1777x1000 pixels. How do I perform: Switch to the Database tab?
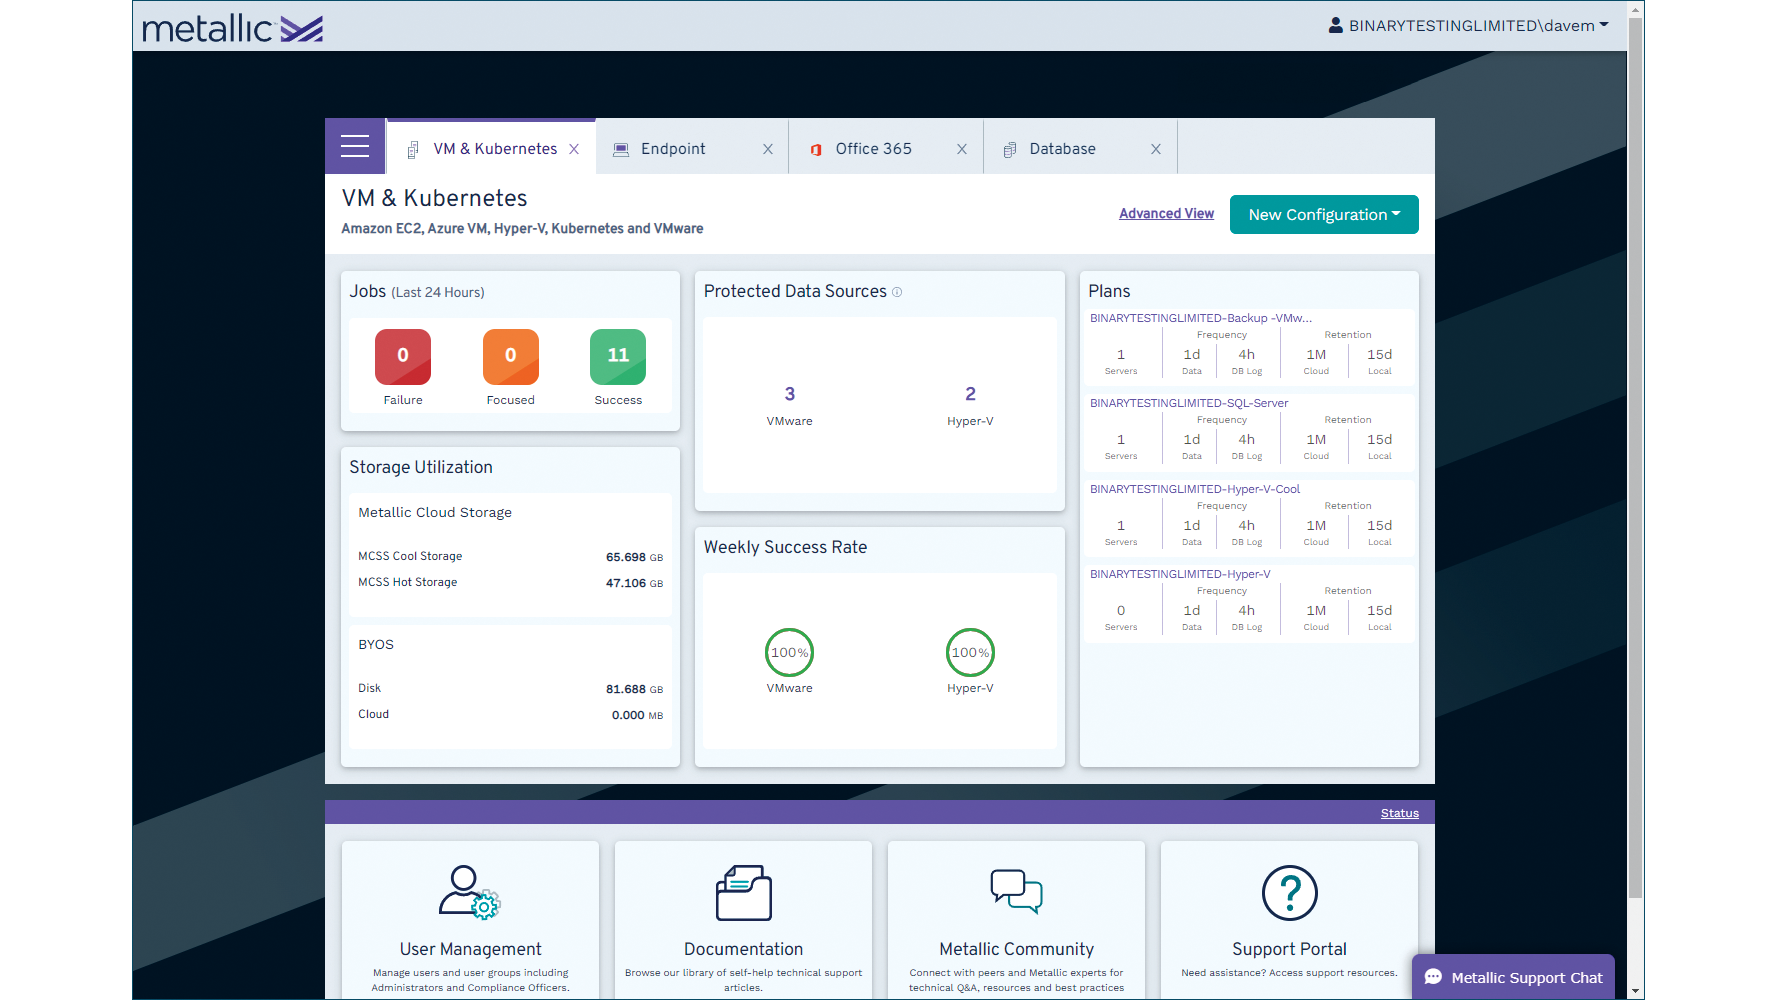pos(1062,148)
